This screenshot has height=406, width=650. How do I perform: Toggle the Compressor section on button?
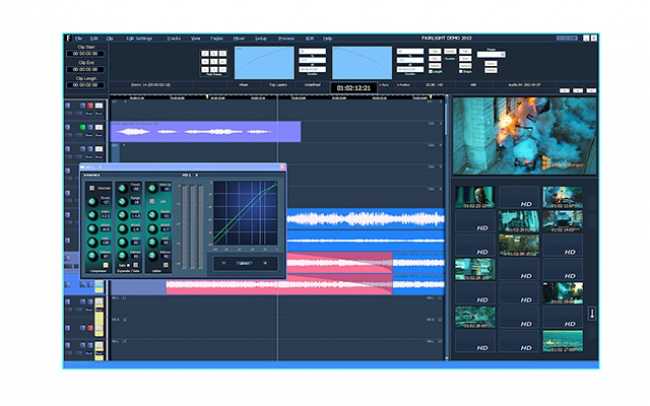pos(106,265)
